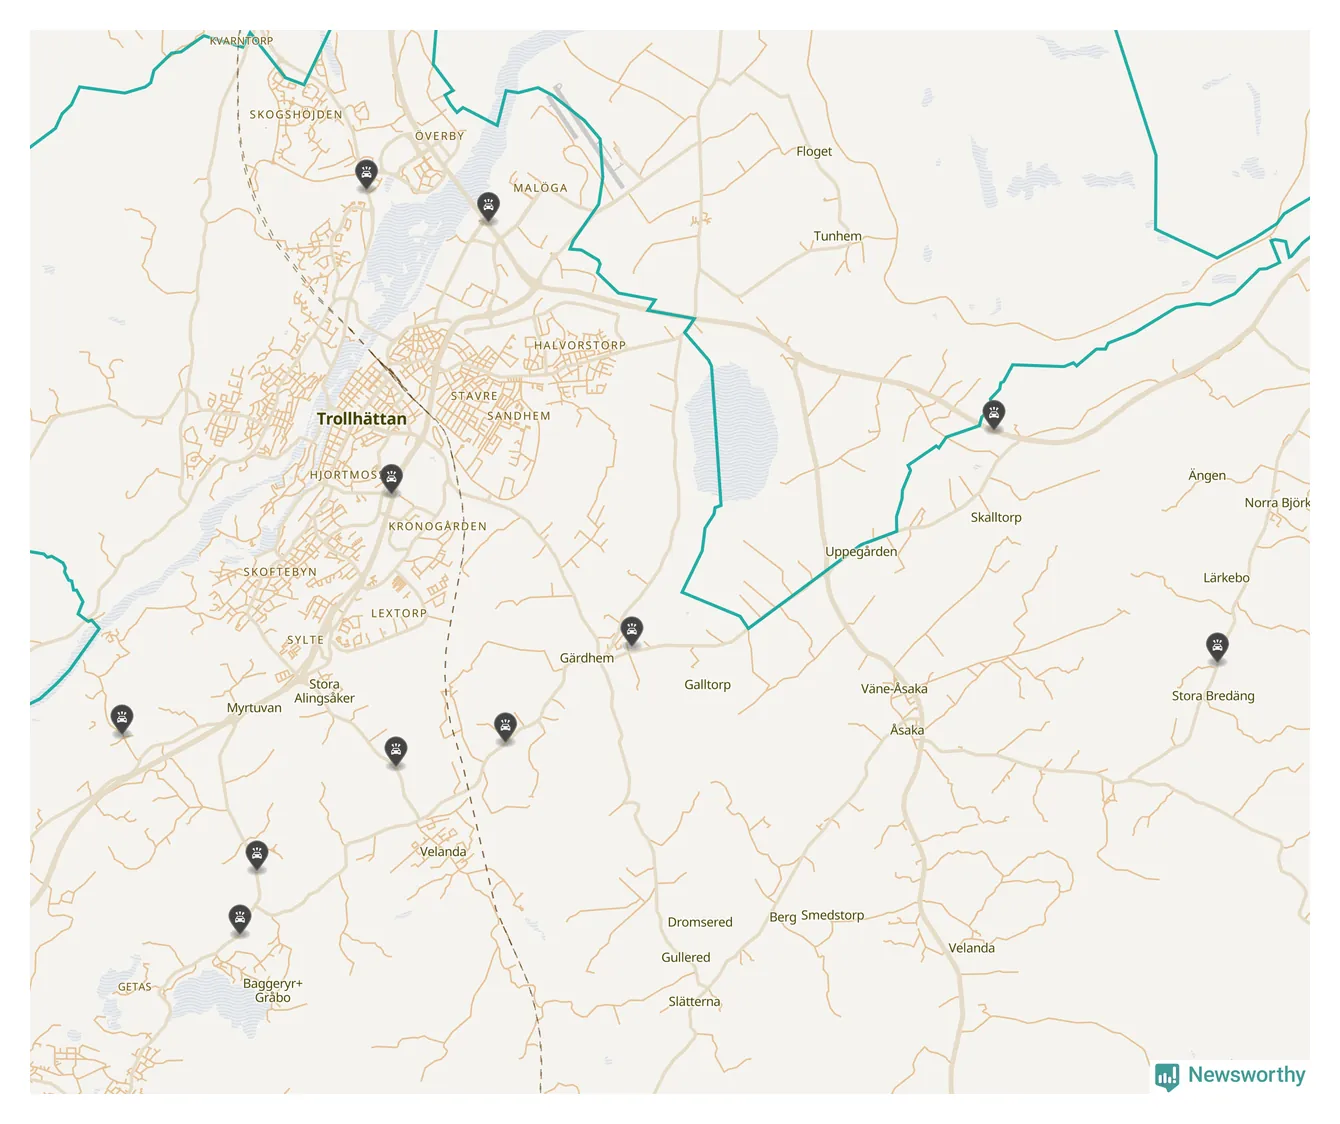This screenshot has width=1340, height=1124.
Task: Select car marker directly south of Stora Alingsåker
Action: (396, 750)
